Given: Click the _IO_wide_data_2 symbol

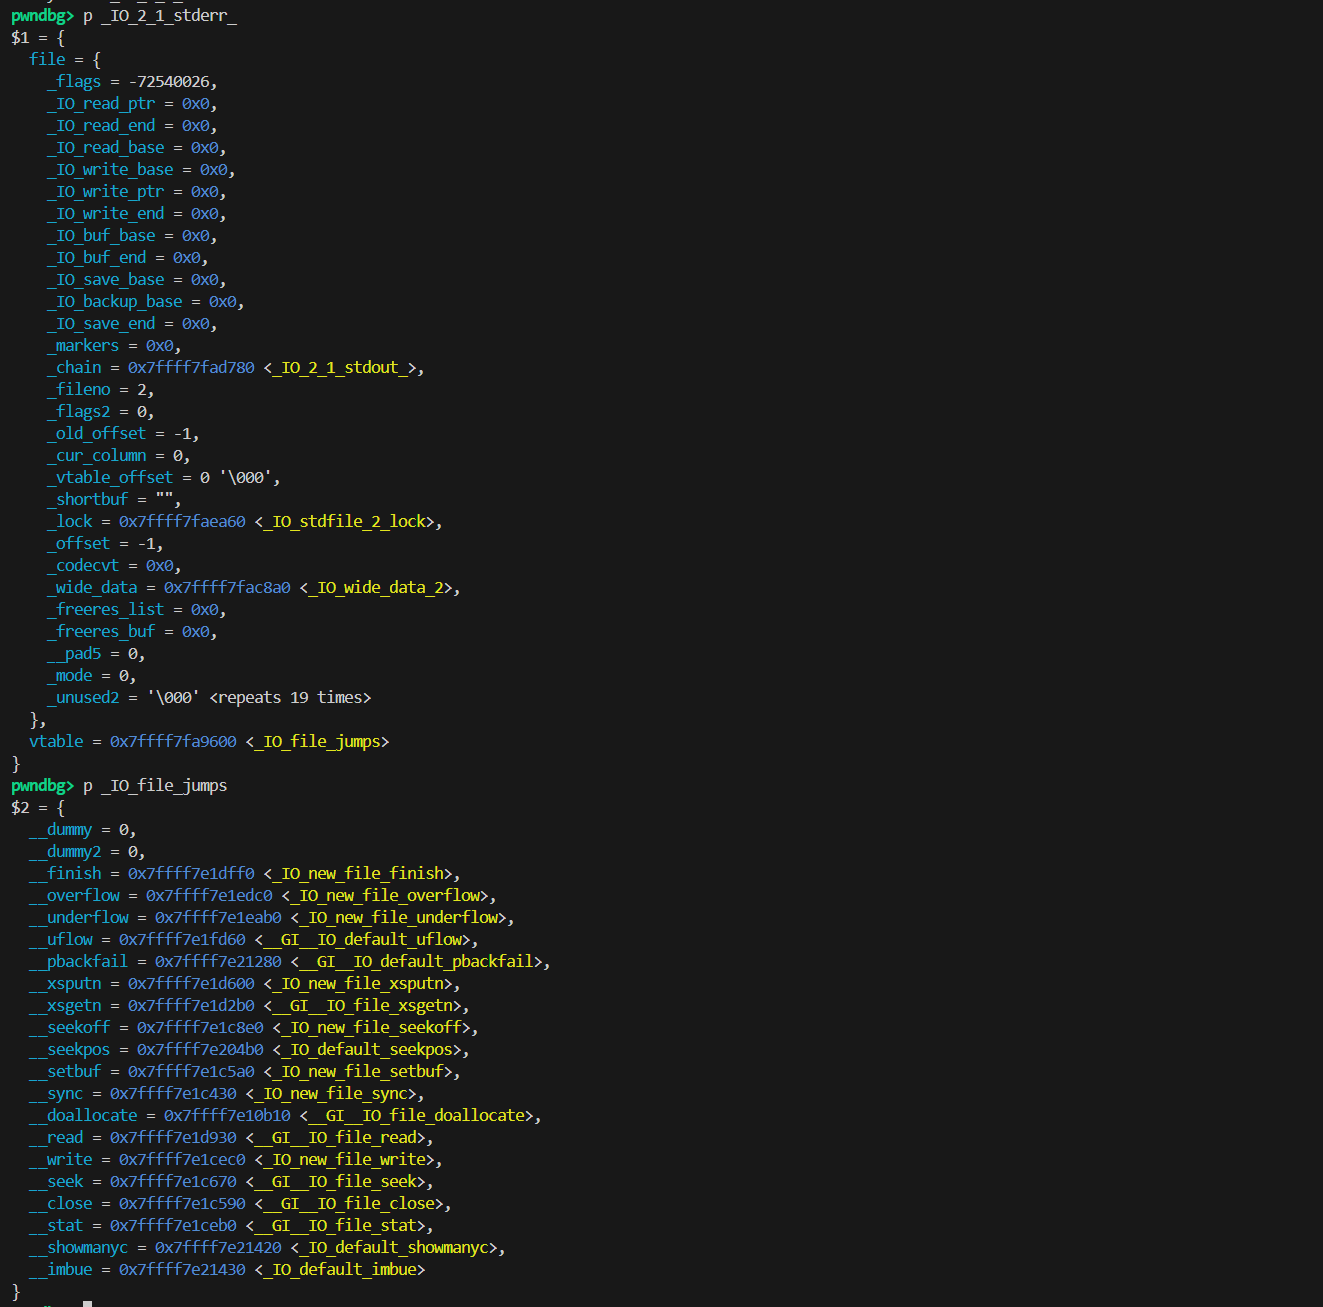Looking at the screenshot, I should tap(379, 588).
